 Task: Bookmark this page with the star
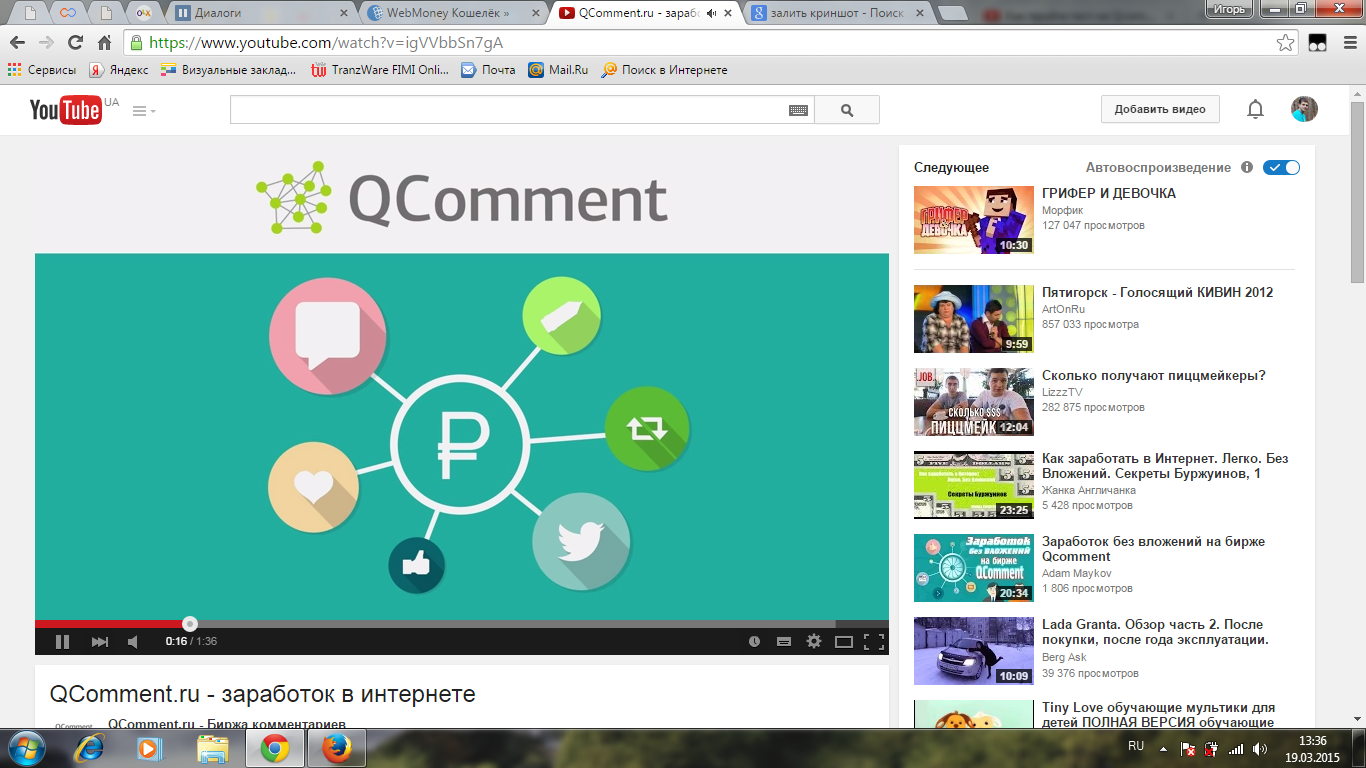click(1286, 43)
